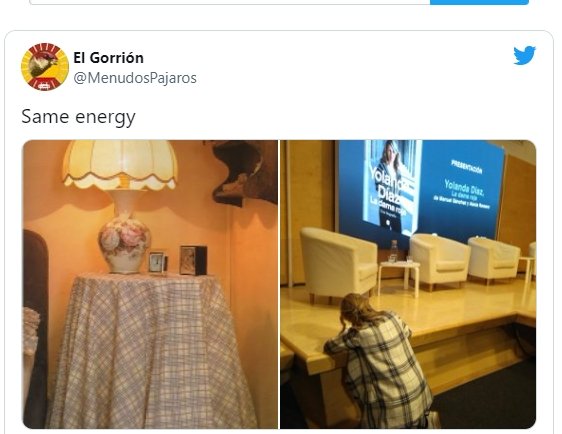Visit the @MenudosPajaros handle link

(x=135, y=78)
